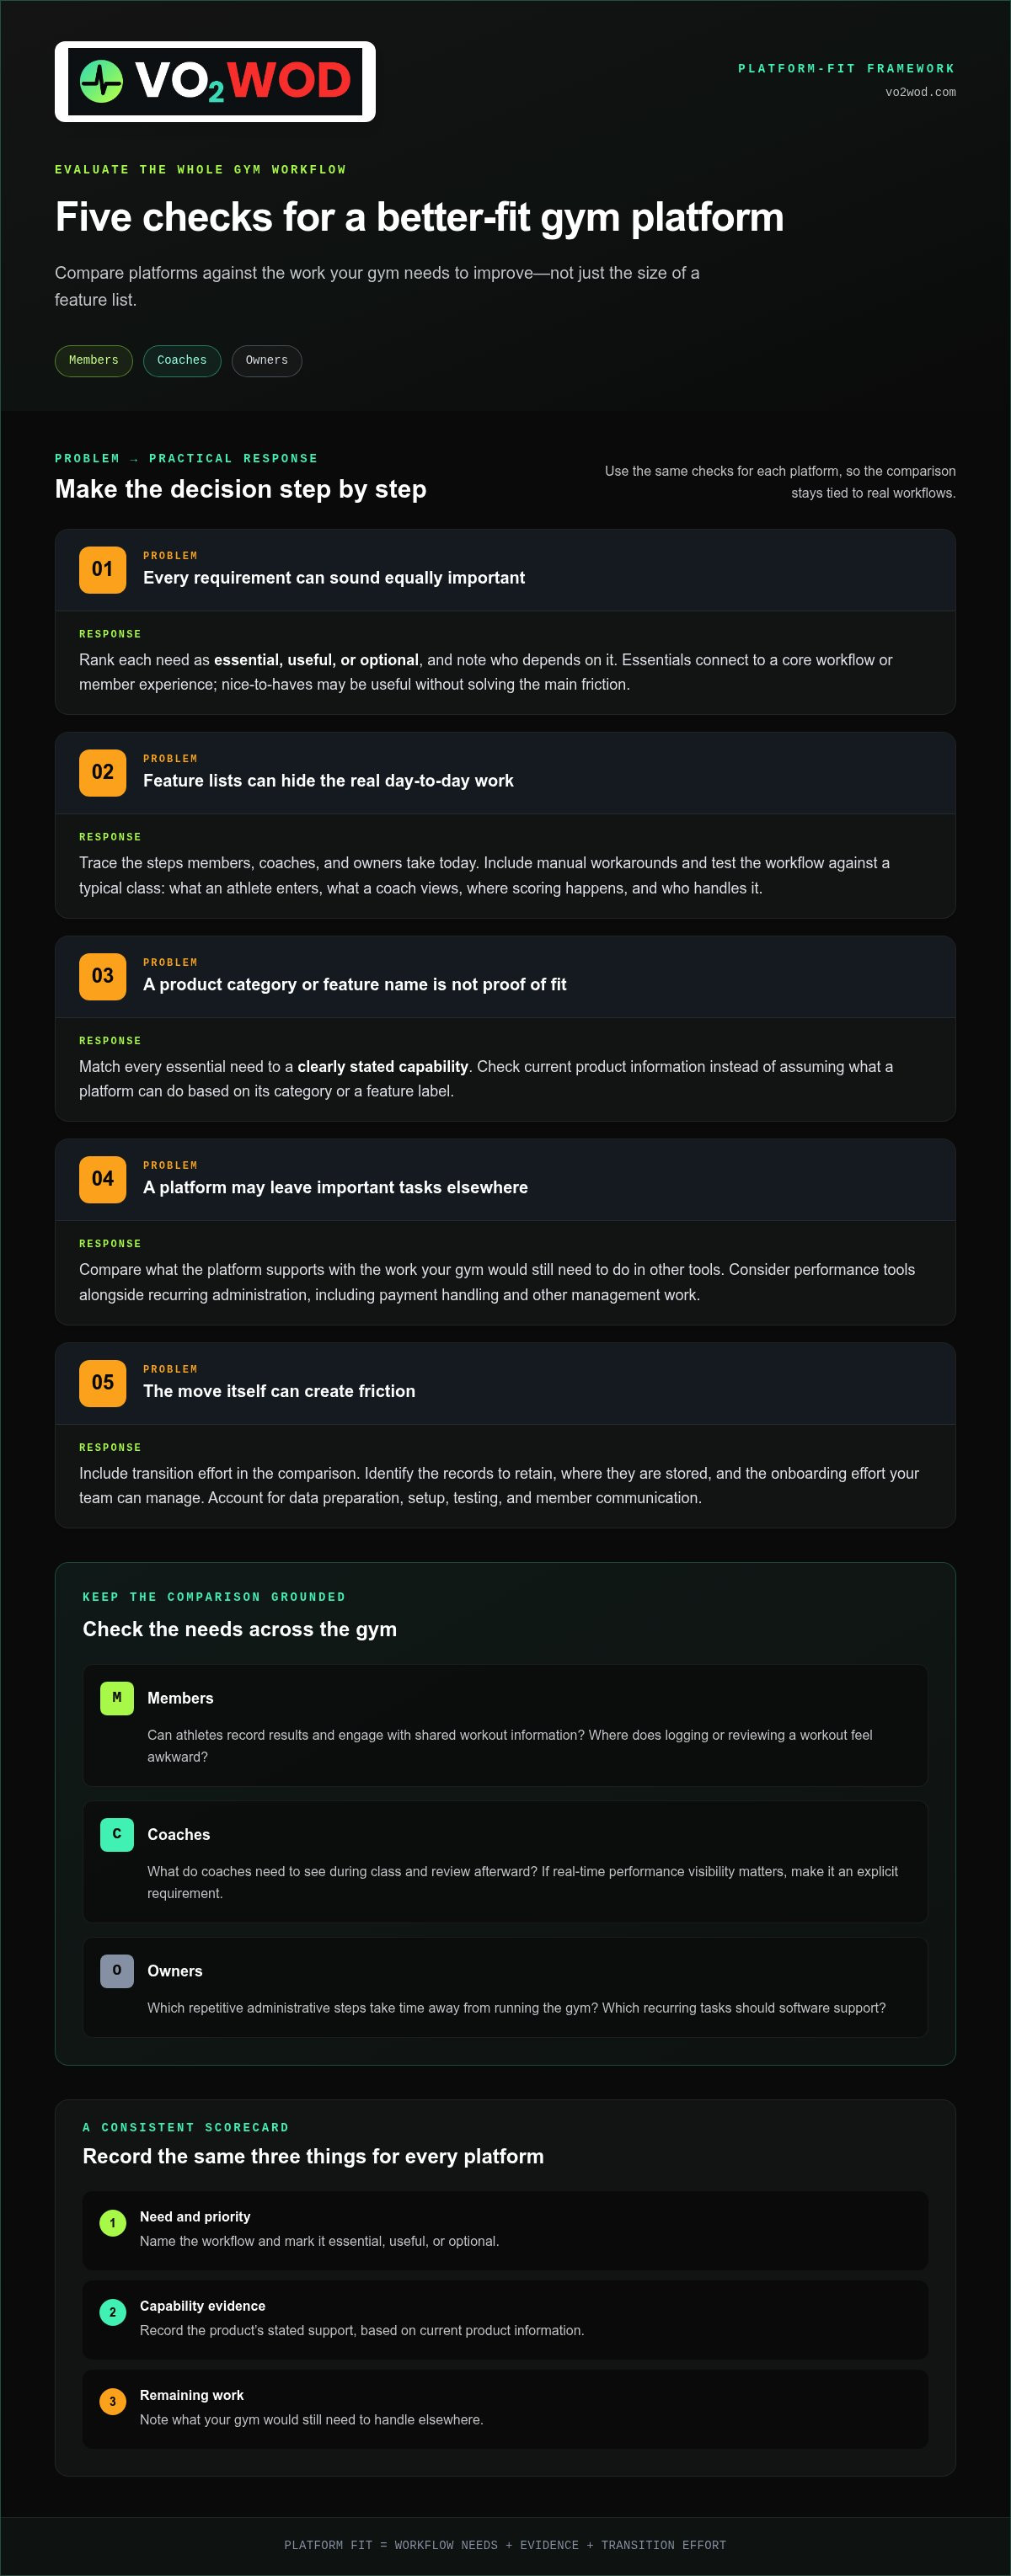1011x2576 pixels.
Task: Click scorecard item 1 circle
Action: 112,2223
